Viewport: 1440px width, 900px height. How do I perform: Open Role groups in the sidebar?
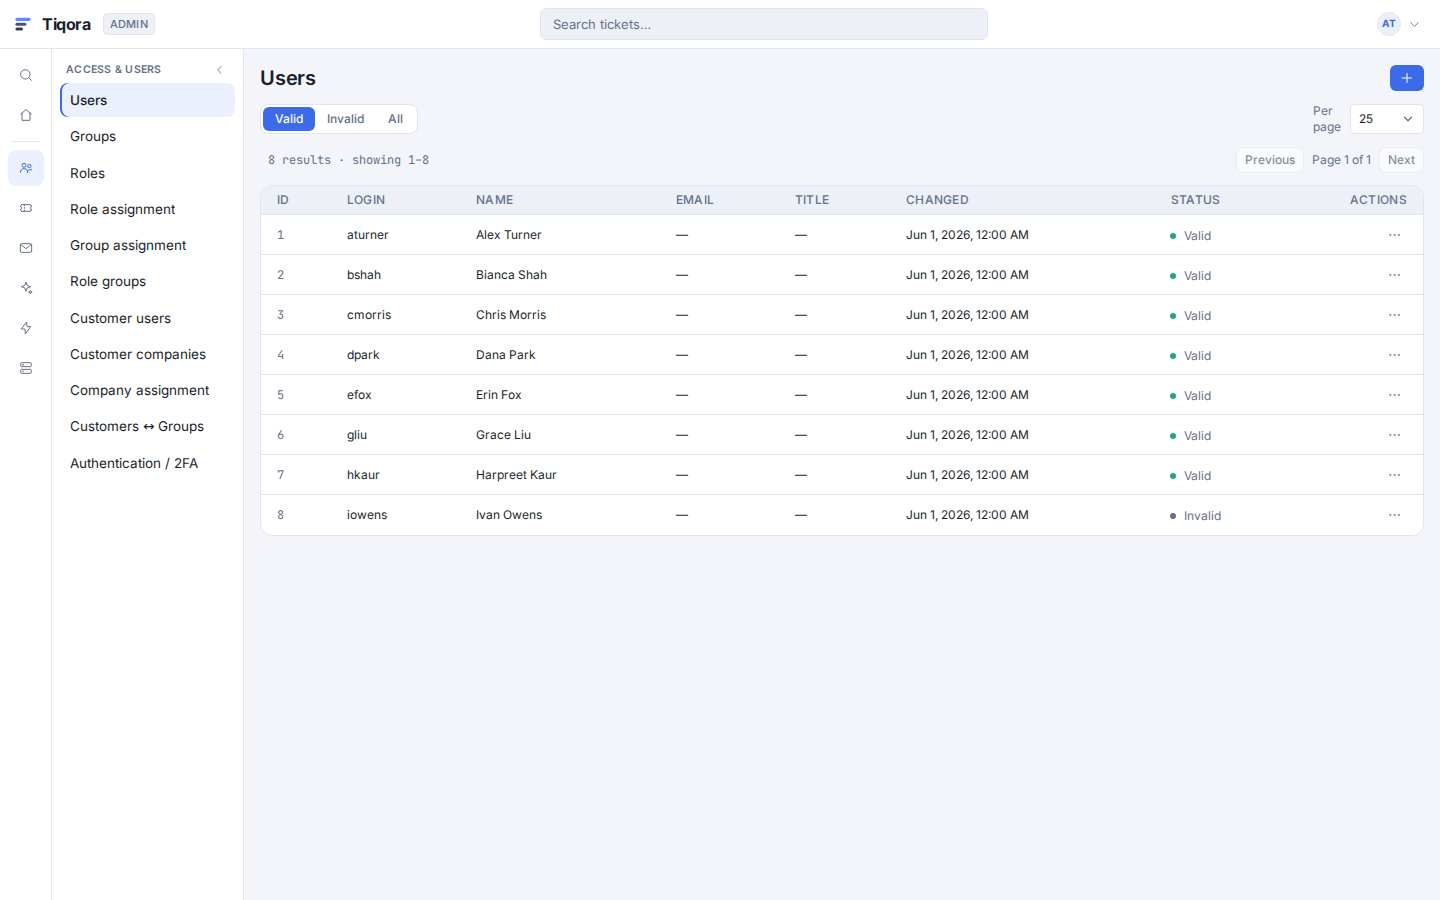pos(147,281)
